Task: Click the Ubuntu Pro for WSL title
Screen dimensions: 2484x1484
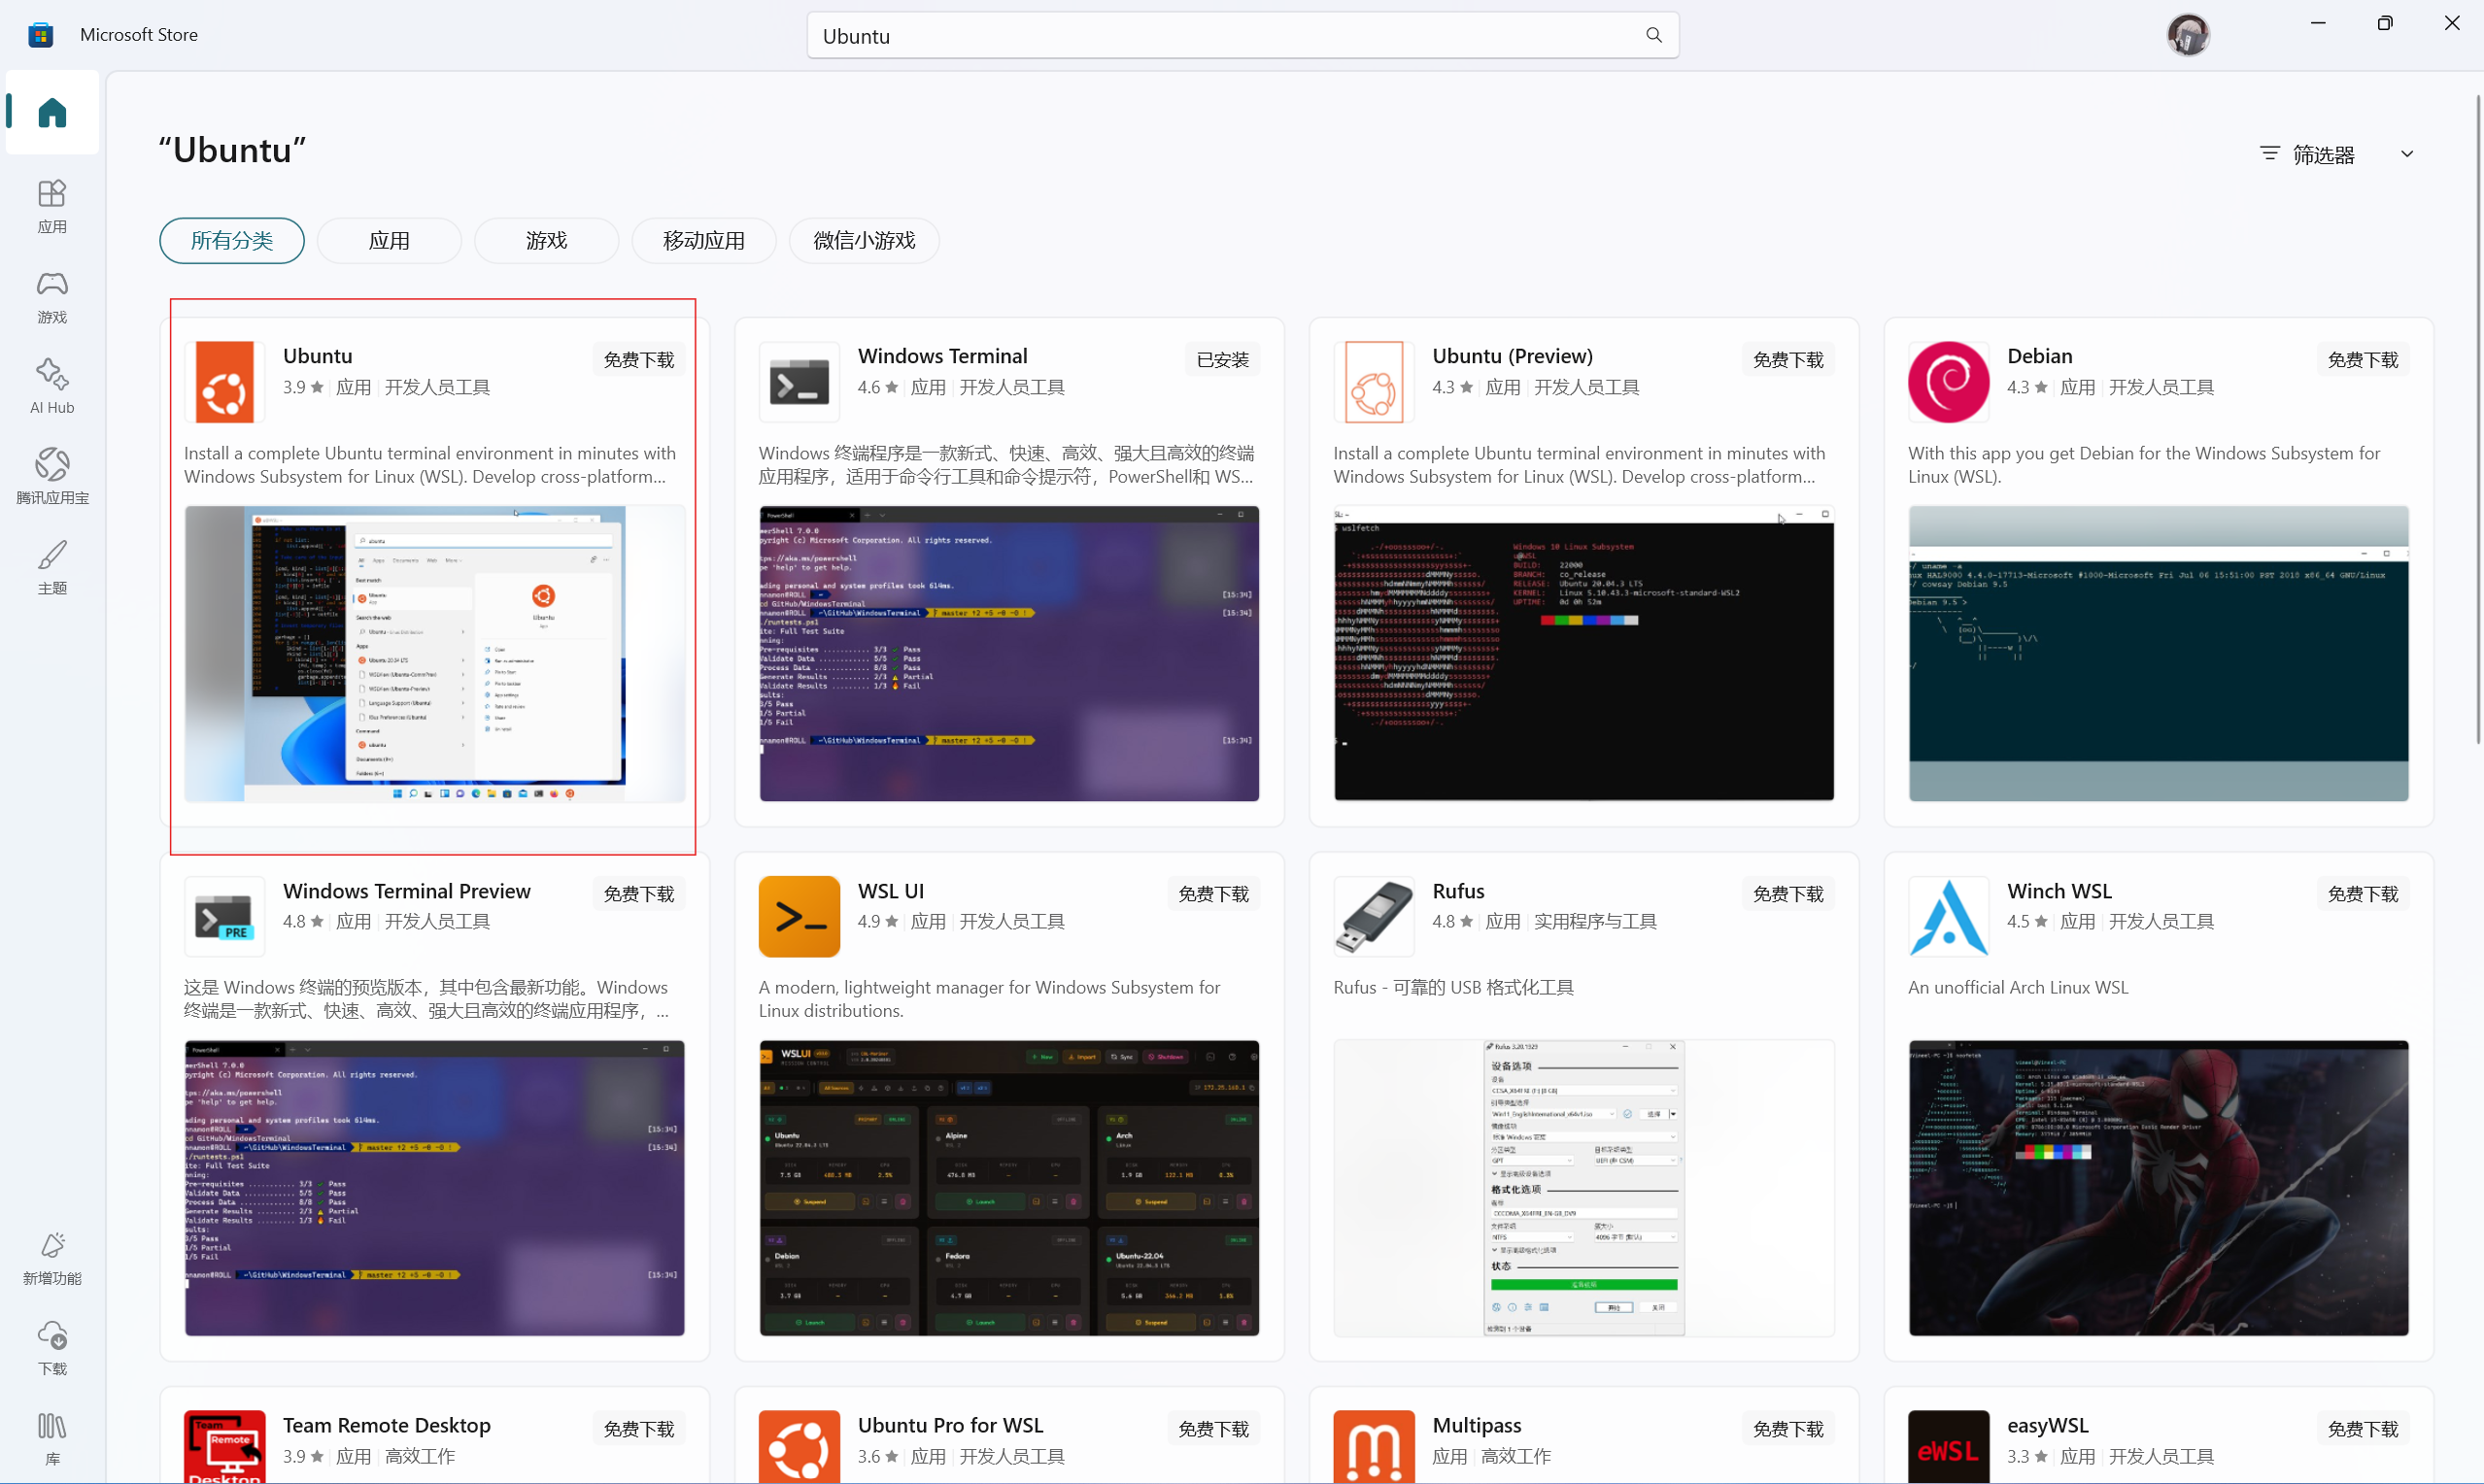Action: (950, 1425)
